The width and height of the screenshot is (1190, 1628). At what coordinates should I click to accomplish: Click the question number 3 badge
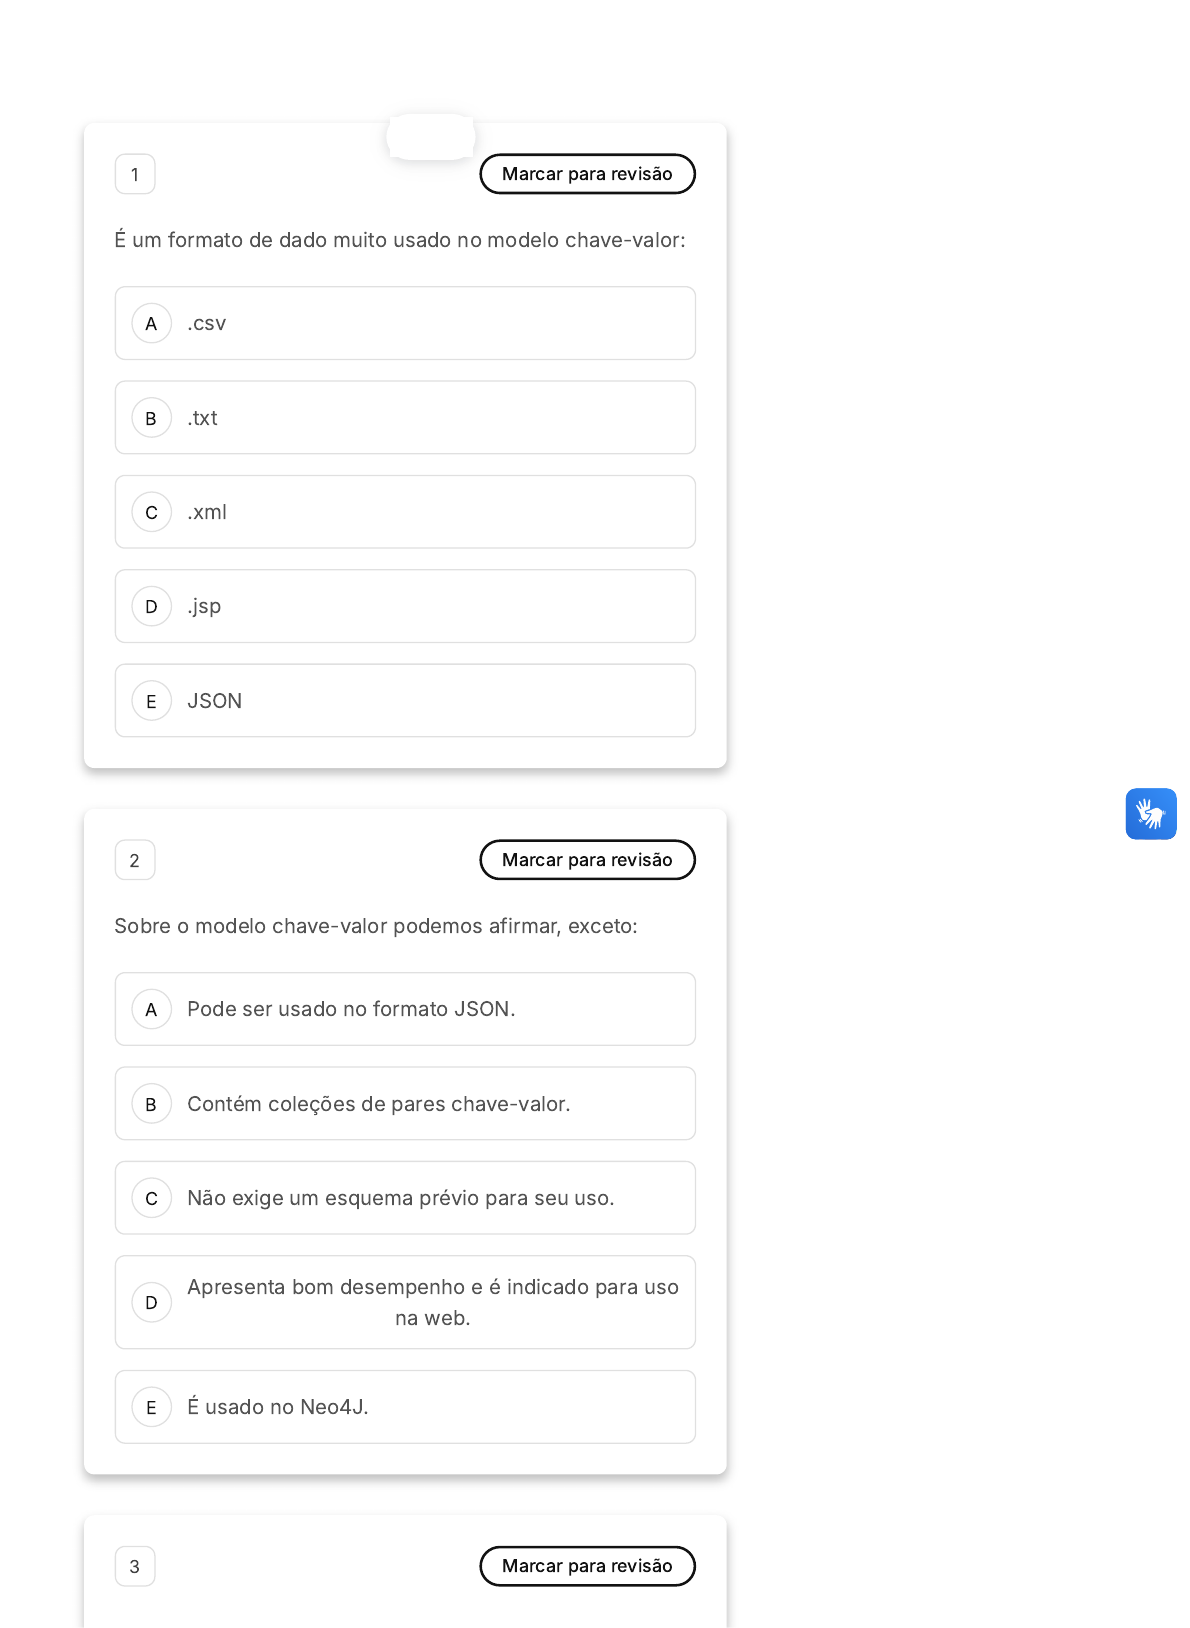coord(135,1566)
